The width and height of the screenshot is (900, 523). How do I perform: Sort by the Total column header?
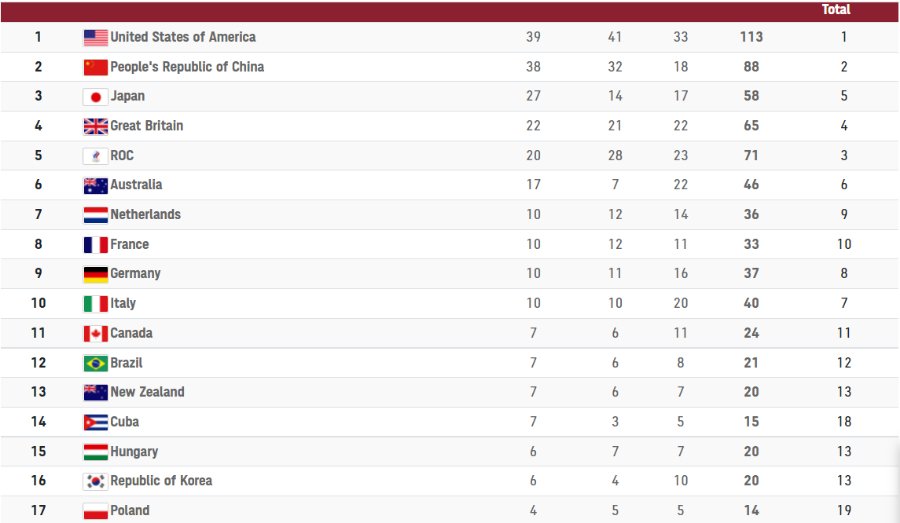coord(836,9)
